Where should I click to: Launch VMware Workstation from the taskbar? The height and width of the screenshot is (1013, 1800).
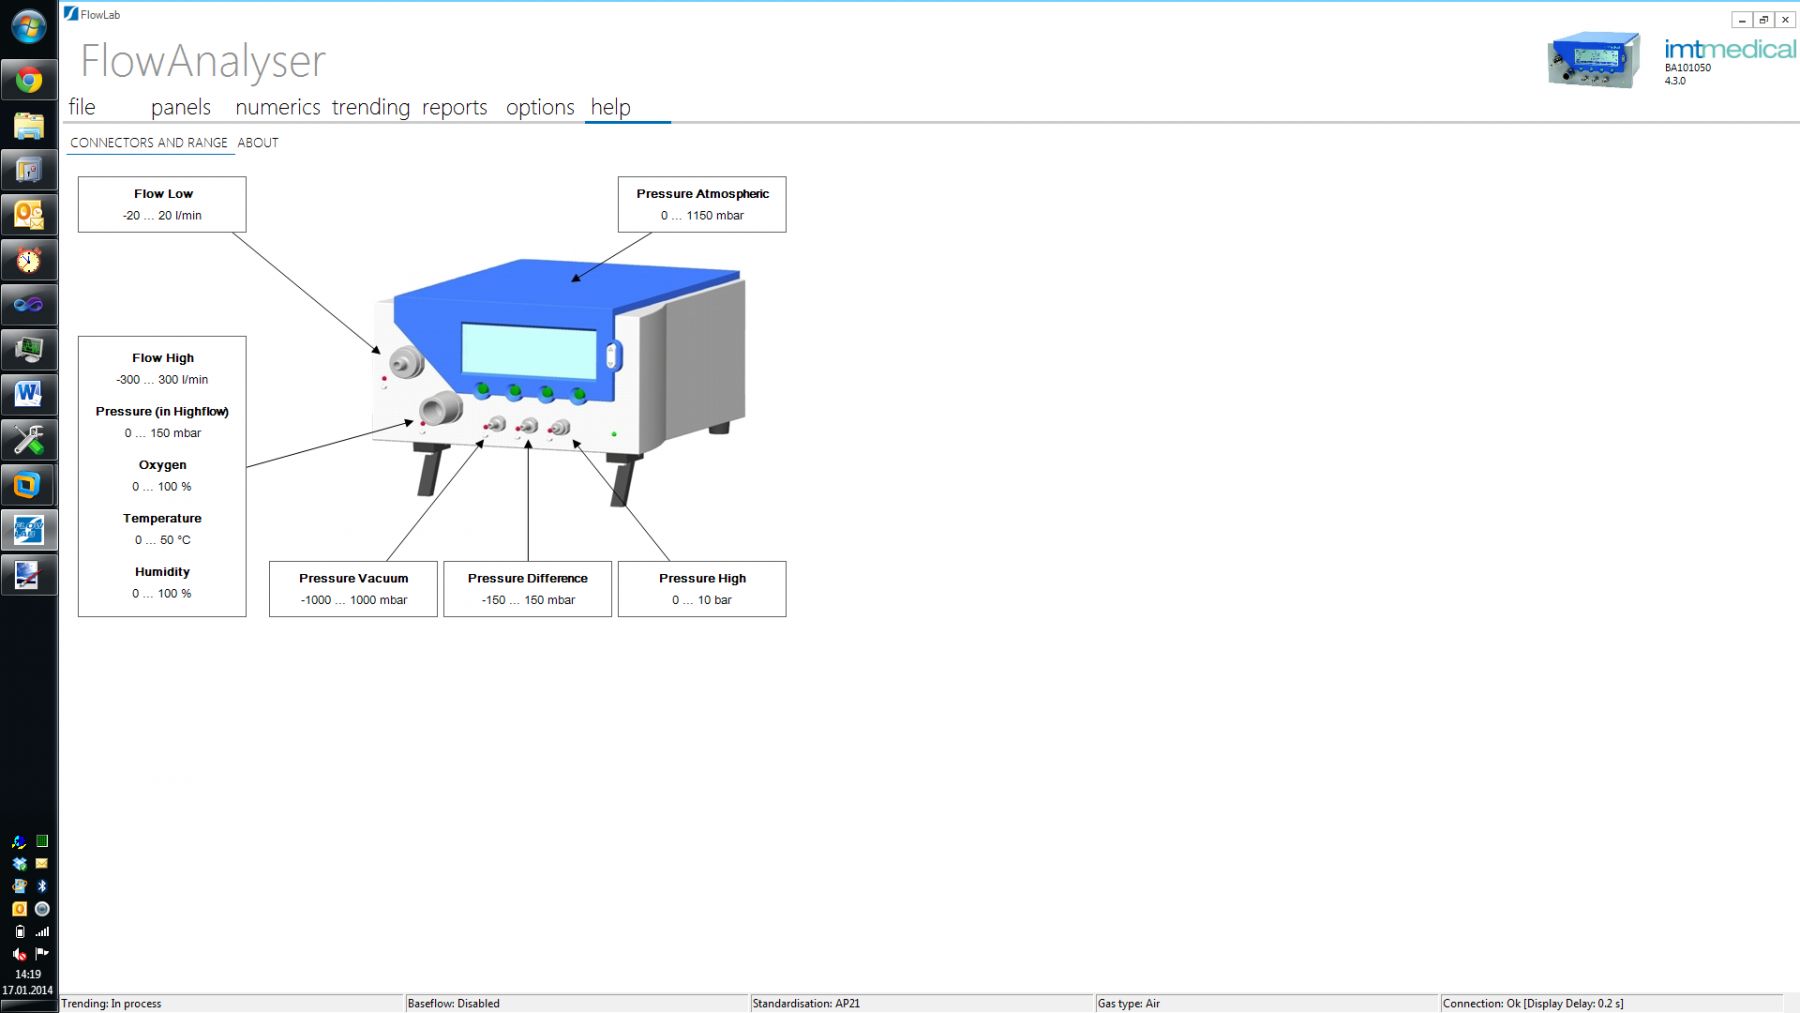tap(28, 484)
